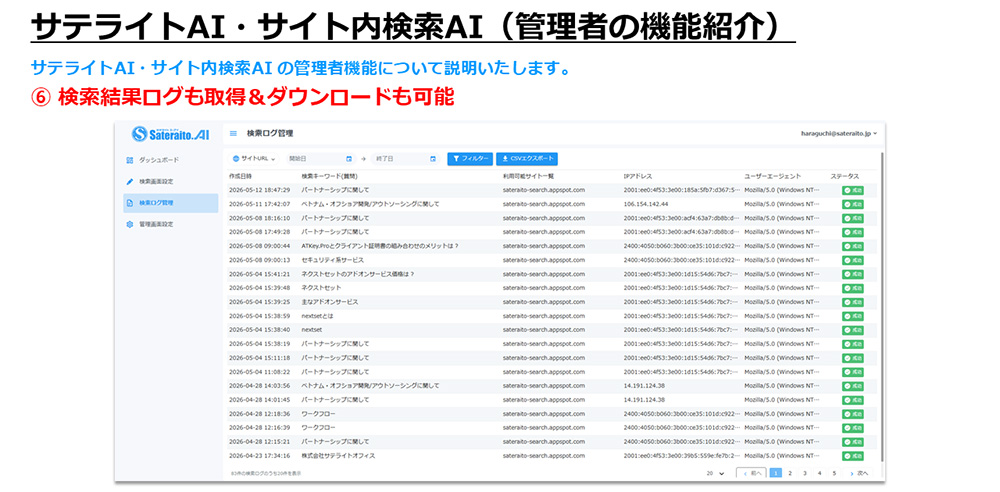Open 管理画面設定 in the sidebar

(170, 224)
